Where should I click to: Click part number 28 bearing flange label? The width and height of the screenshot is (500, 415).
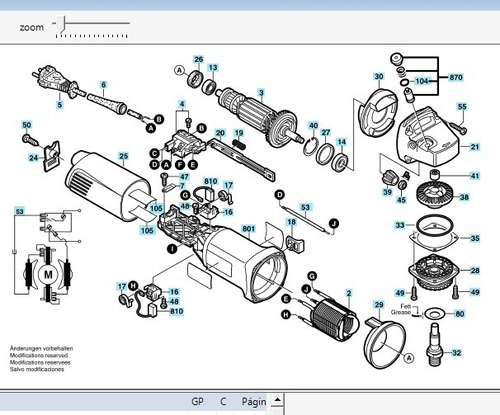(x=475, y=270)
